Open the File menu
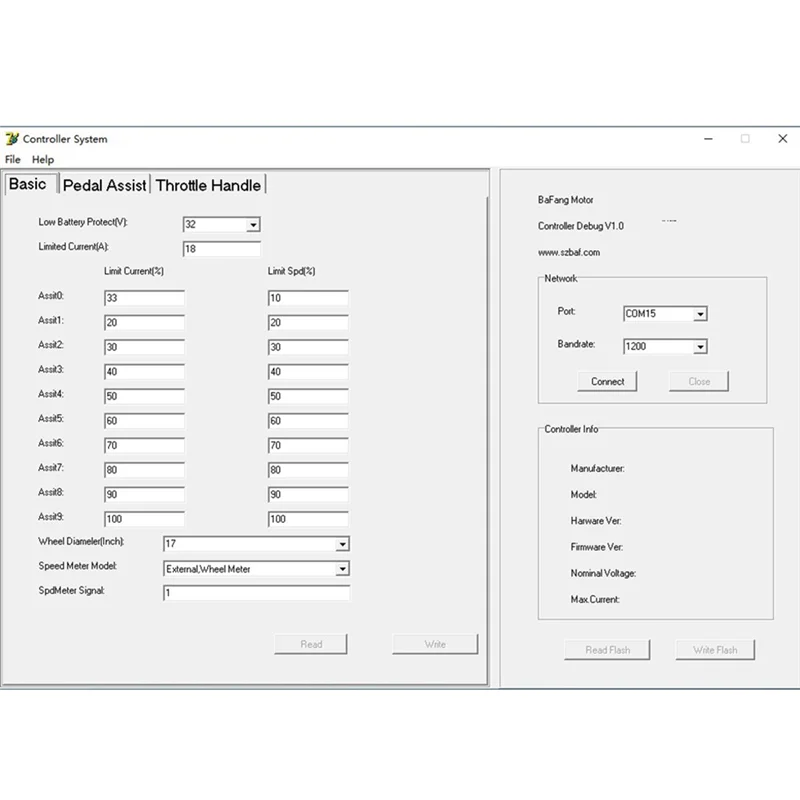The height and width of the screenshot is (800, 800). click(x=12, y=160)
